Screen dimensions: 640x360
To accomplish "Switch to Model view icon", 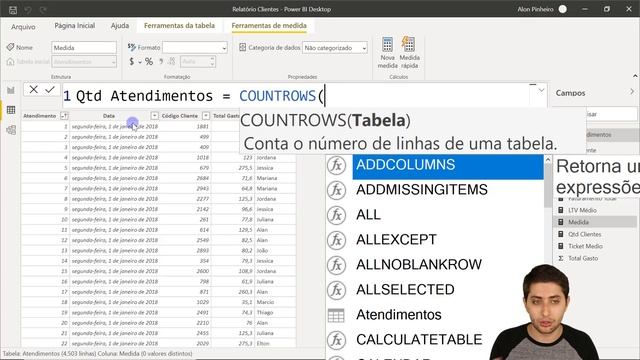I will [x=11, y=130].
